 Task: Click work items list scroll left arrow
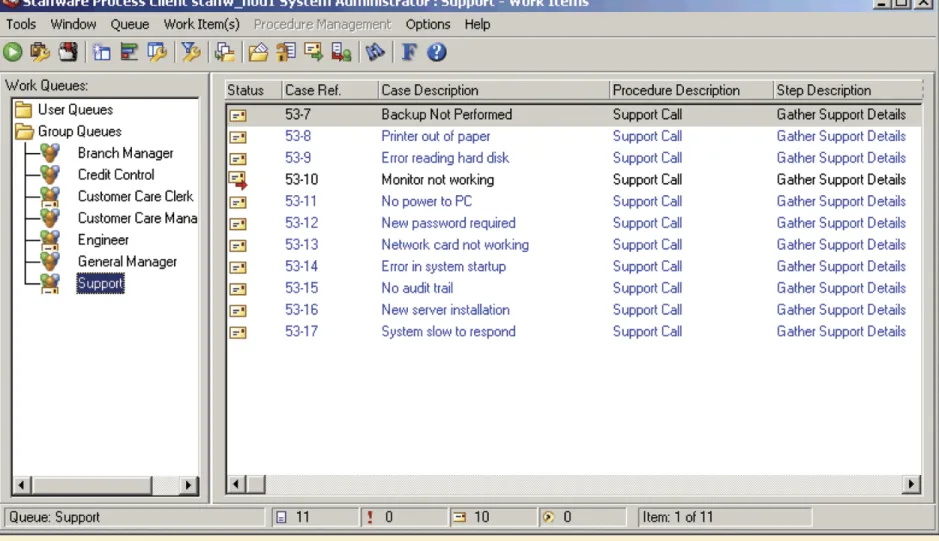coord(236,483)
